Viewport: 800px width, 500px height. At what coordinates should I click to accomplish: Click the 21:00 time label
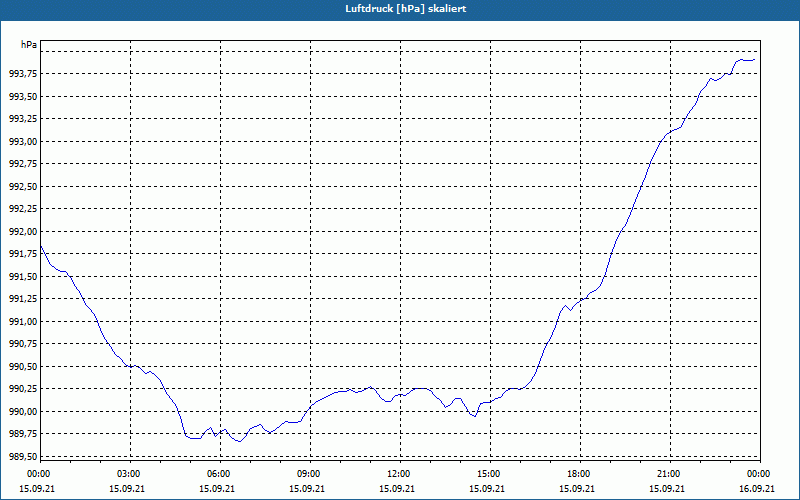pos(670,474)
